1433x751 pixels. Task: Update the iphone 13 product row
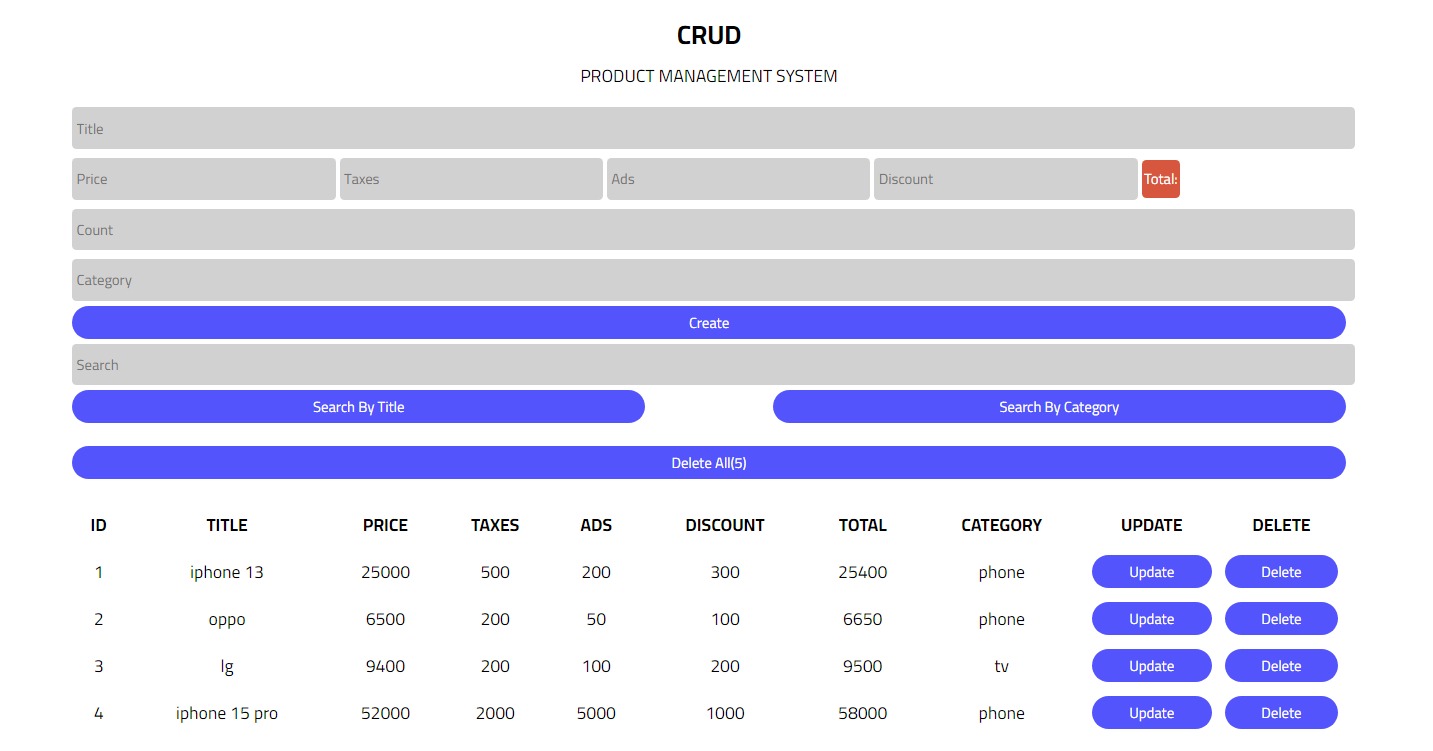(1151, 572)
